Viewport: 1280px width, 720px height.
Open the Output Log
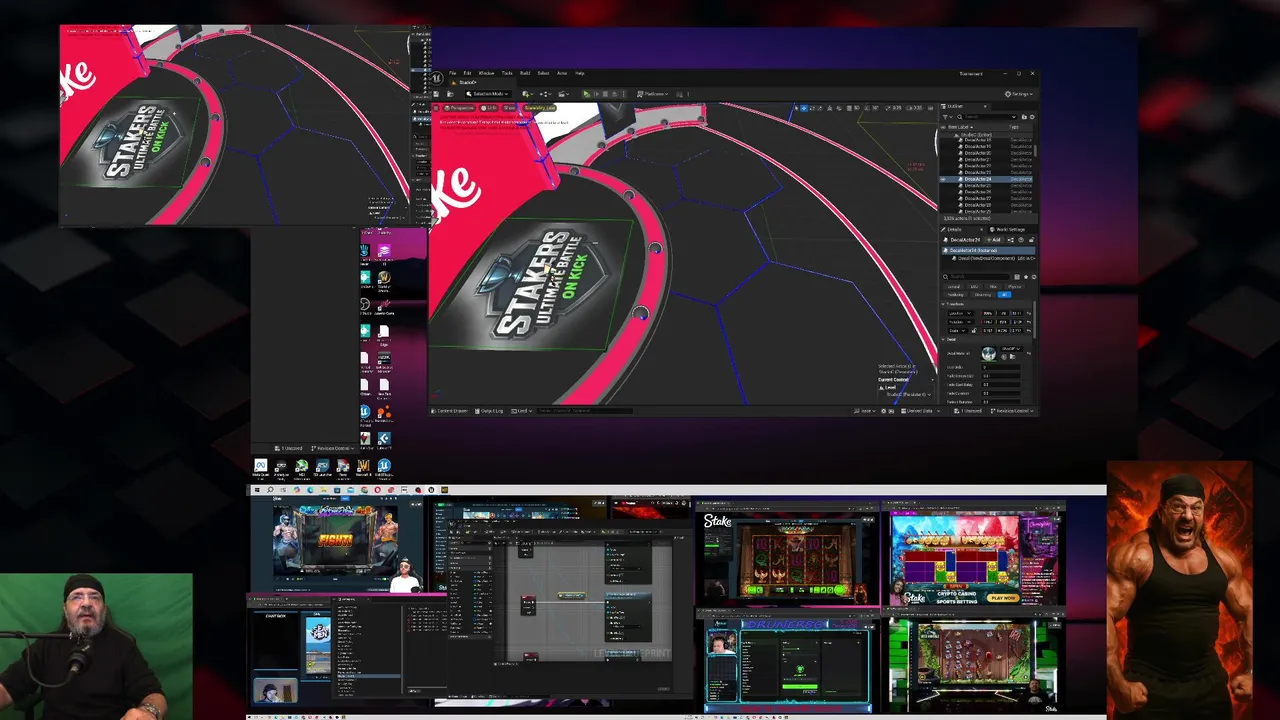coord(489,411)
